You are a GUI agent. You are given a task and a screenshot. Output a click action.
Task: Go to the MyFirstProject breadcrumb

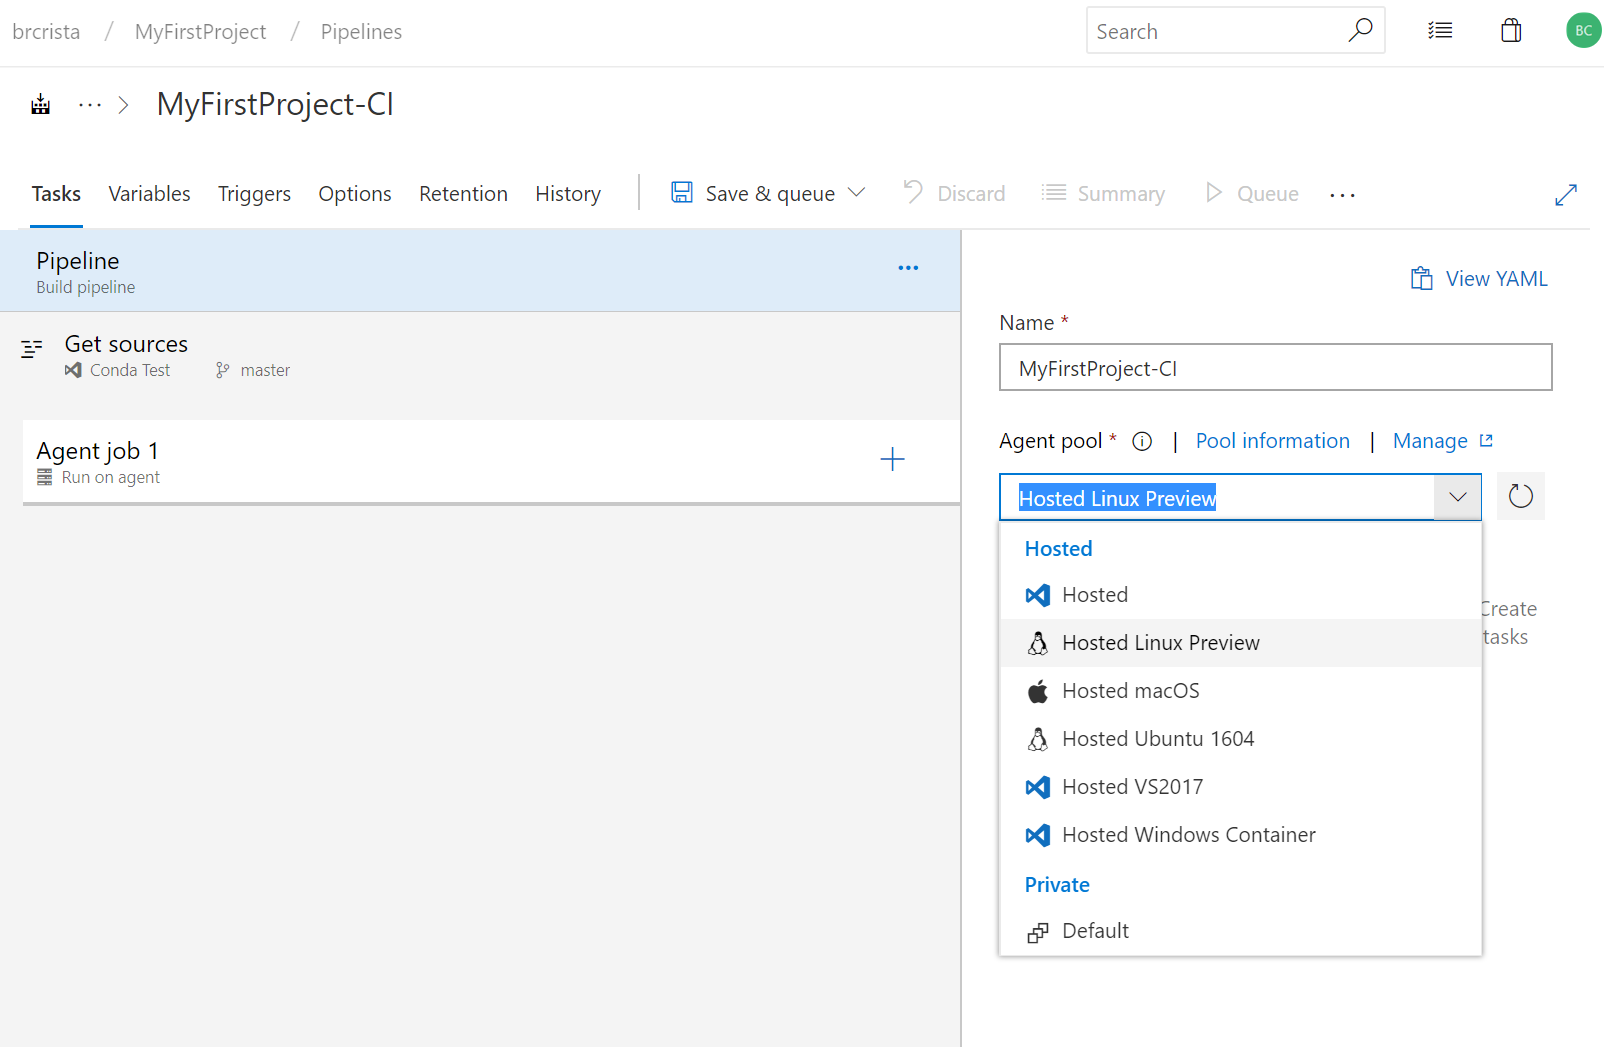(200, 31)
